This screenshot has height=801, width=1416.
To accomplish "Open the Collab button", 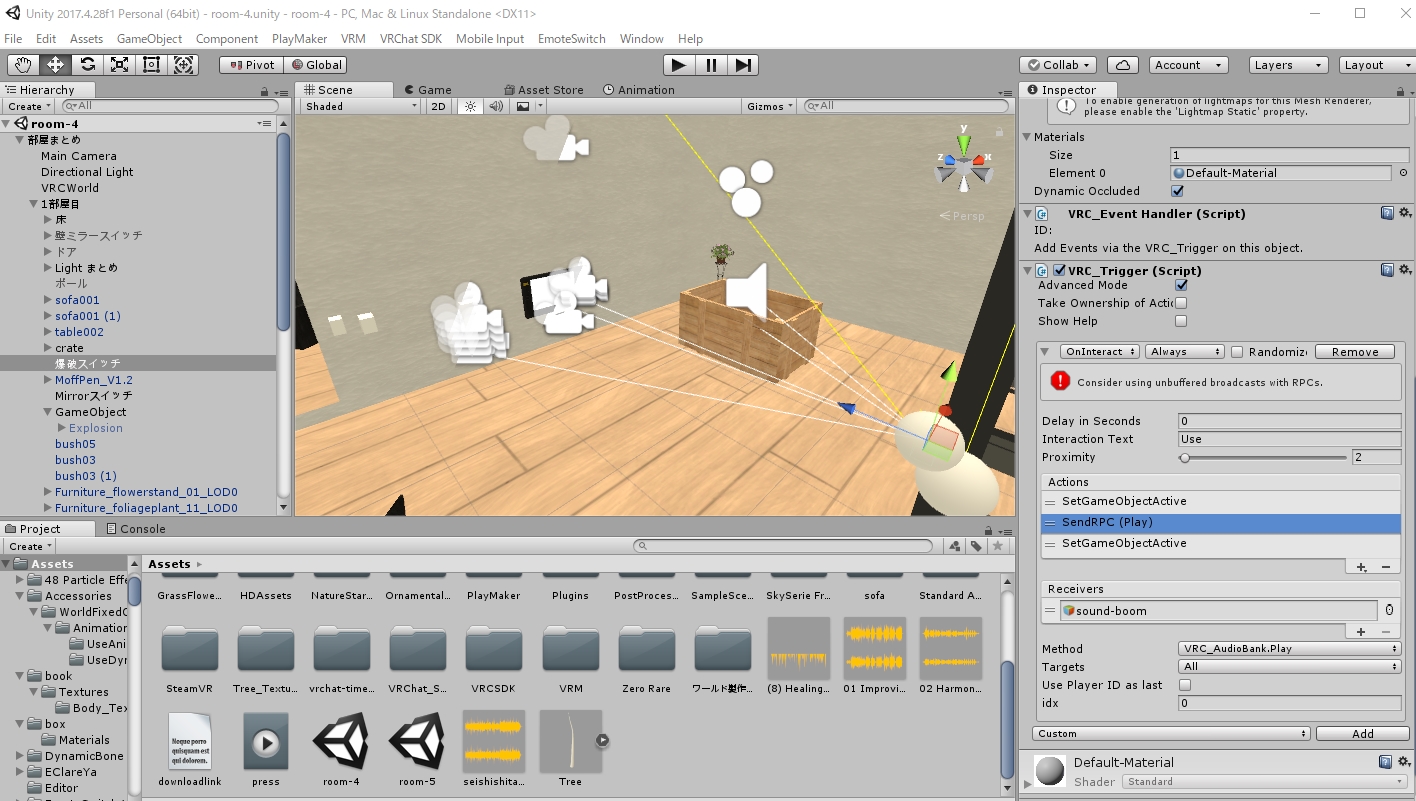I will click(1060, 65).
